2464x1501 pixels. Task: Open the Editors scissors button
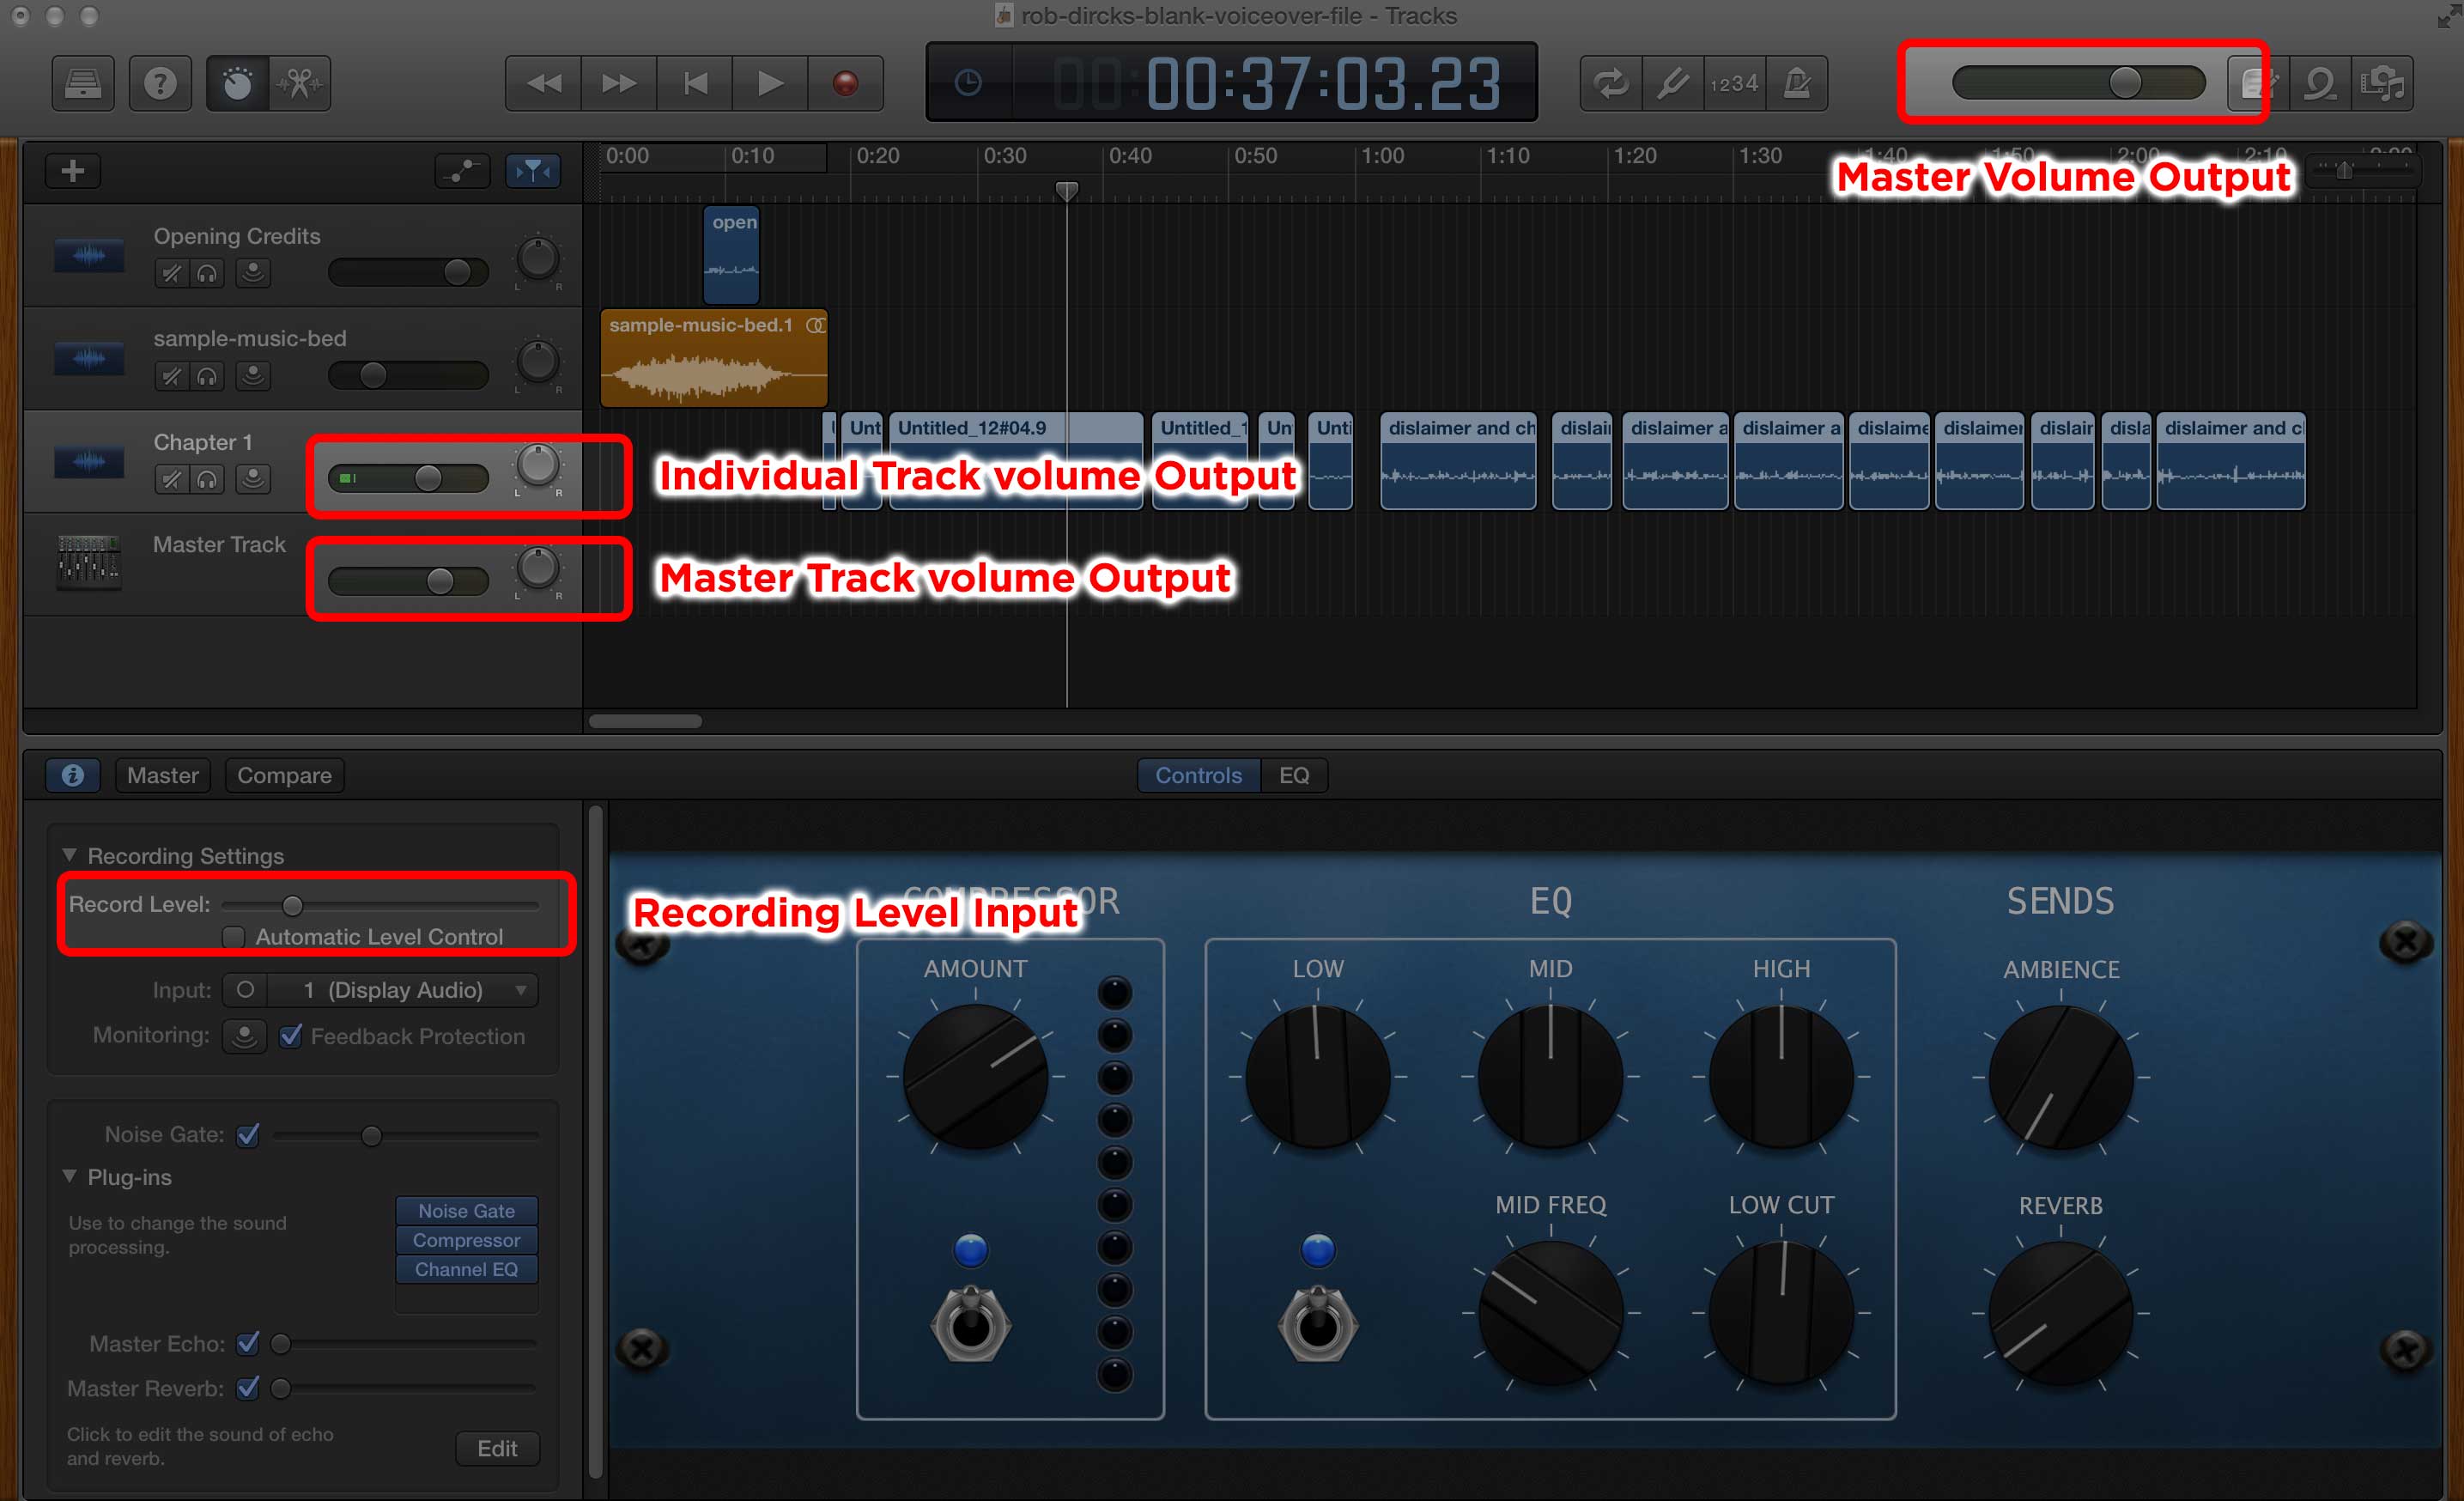(300, 84)
